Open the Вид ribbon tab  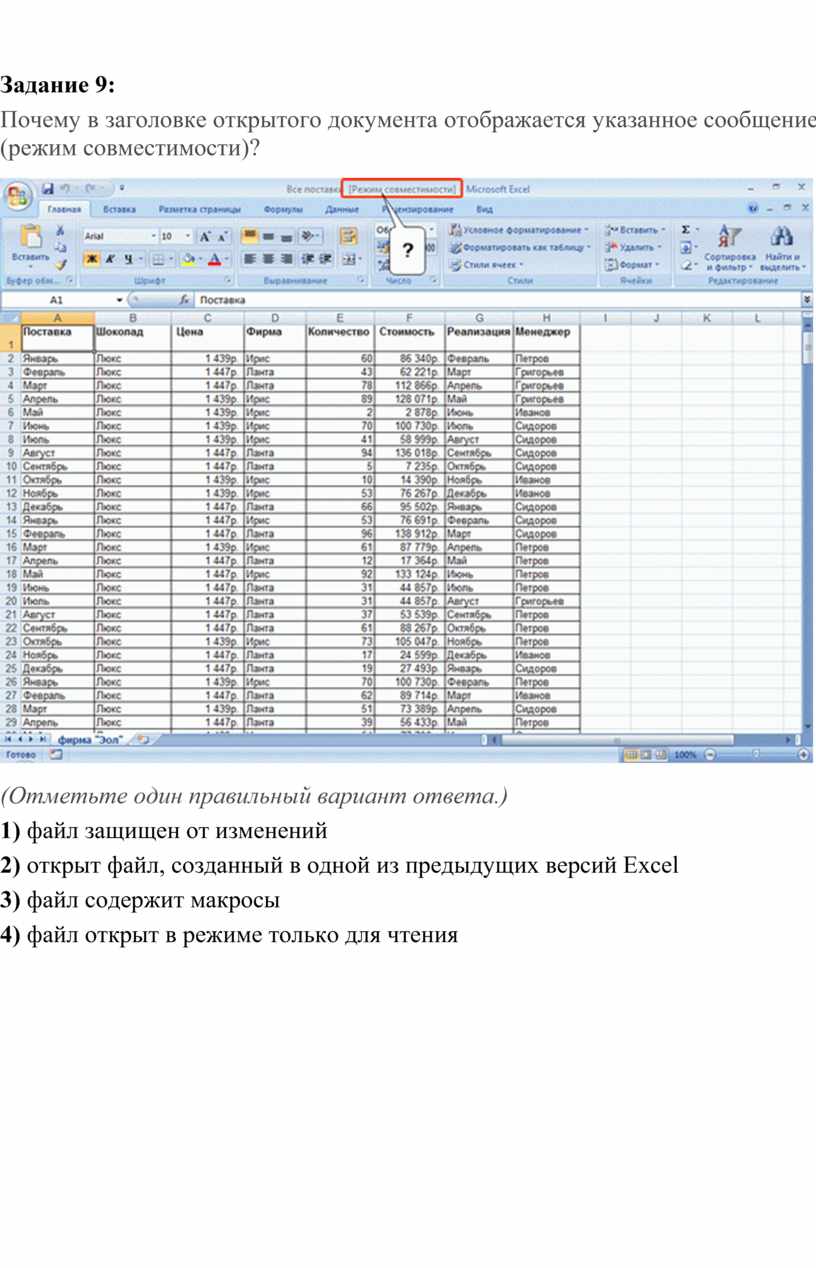tap(484, 210)
